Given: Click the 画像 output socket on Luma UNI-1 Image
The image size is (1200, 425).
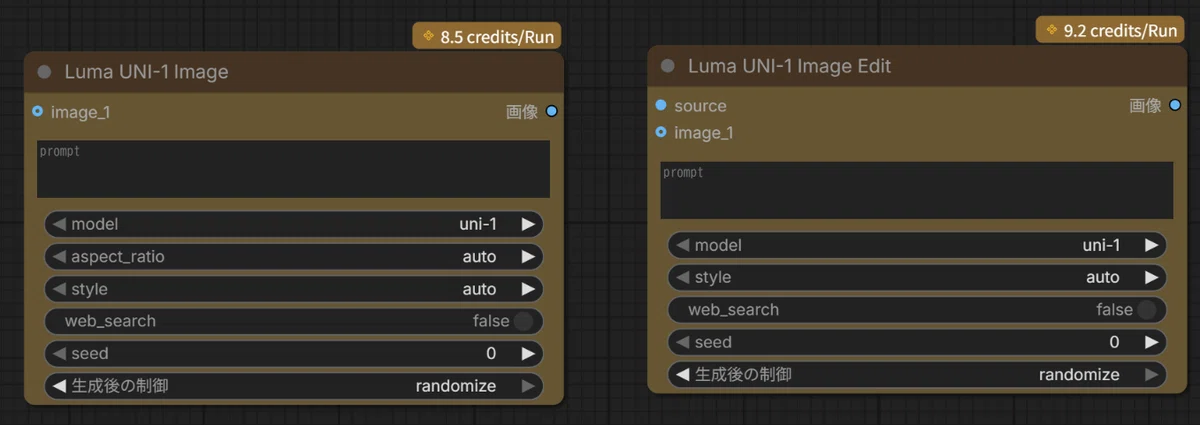Looking at the screenshot, I should coord(551,112).
